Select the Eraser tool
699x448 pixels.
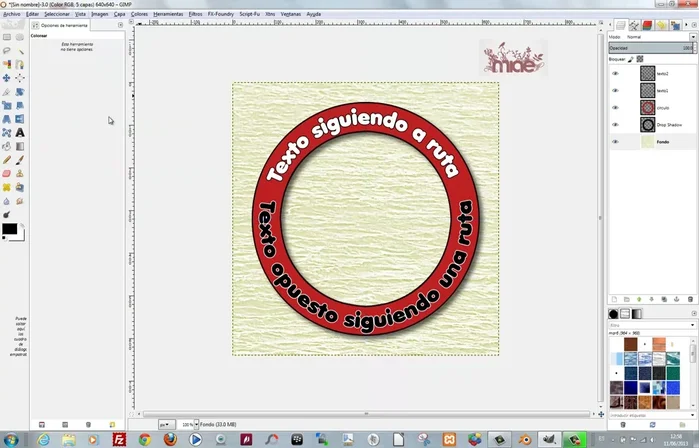(7, 173)
